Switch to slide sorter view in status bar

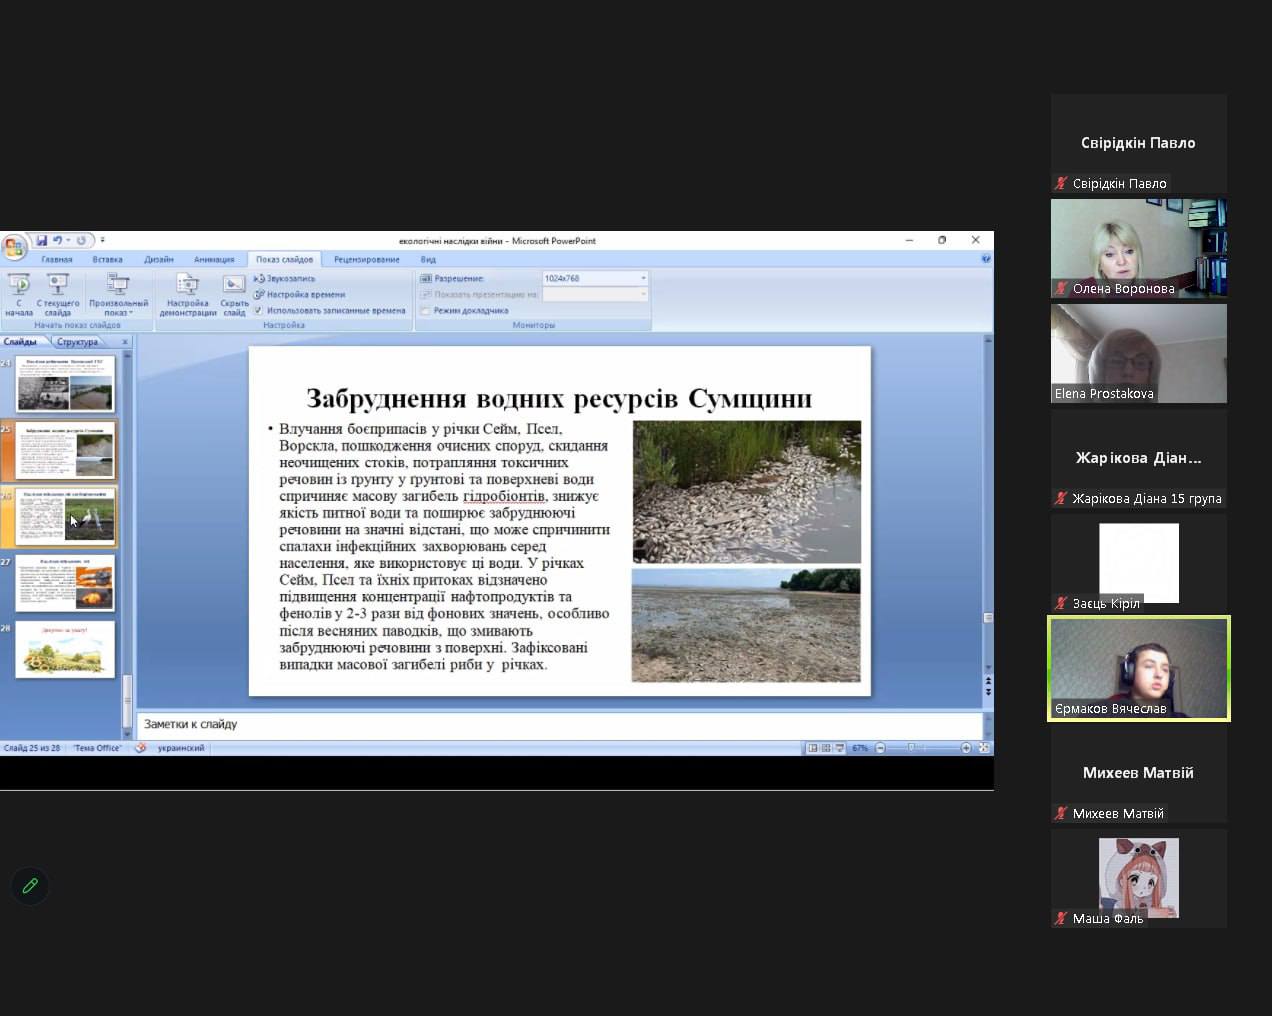(826, 748)
